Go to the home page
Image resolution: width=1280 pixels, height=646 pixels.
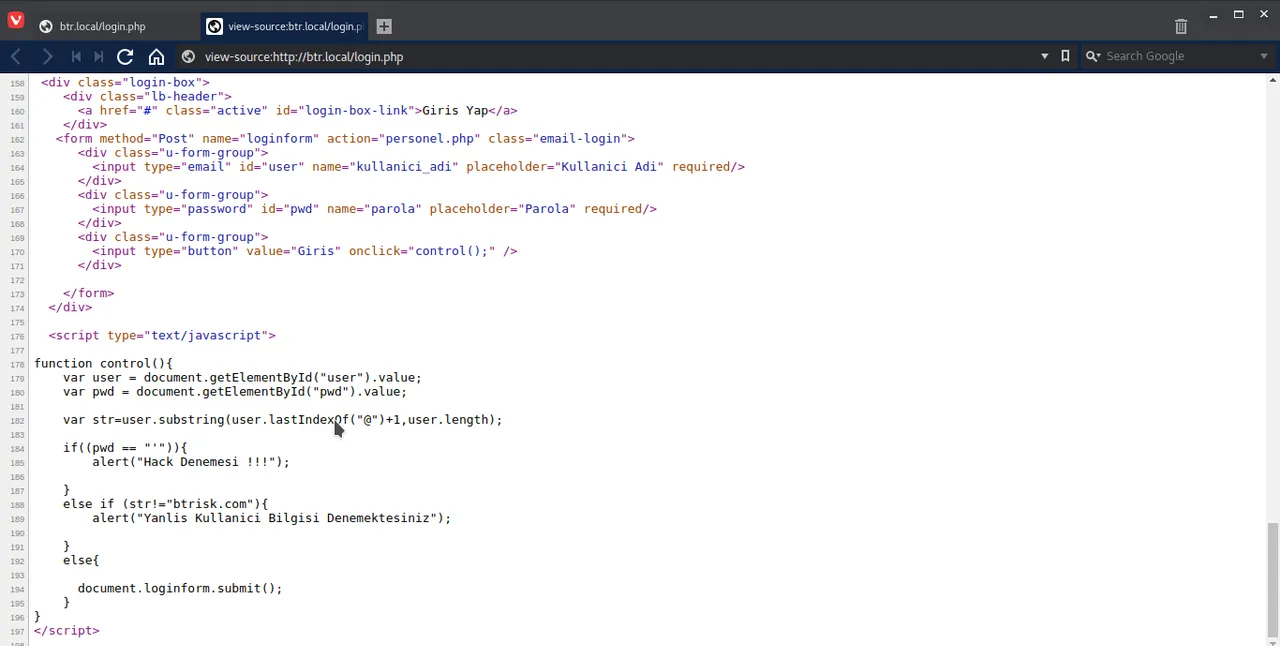coord(156,56)
